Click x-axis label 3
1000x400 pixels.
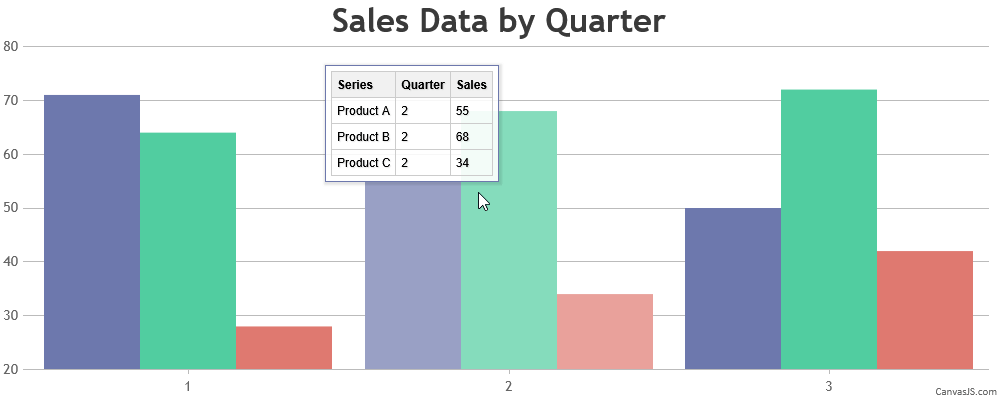(x=829, y=385)
